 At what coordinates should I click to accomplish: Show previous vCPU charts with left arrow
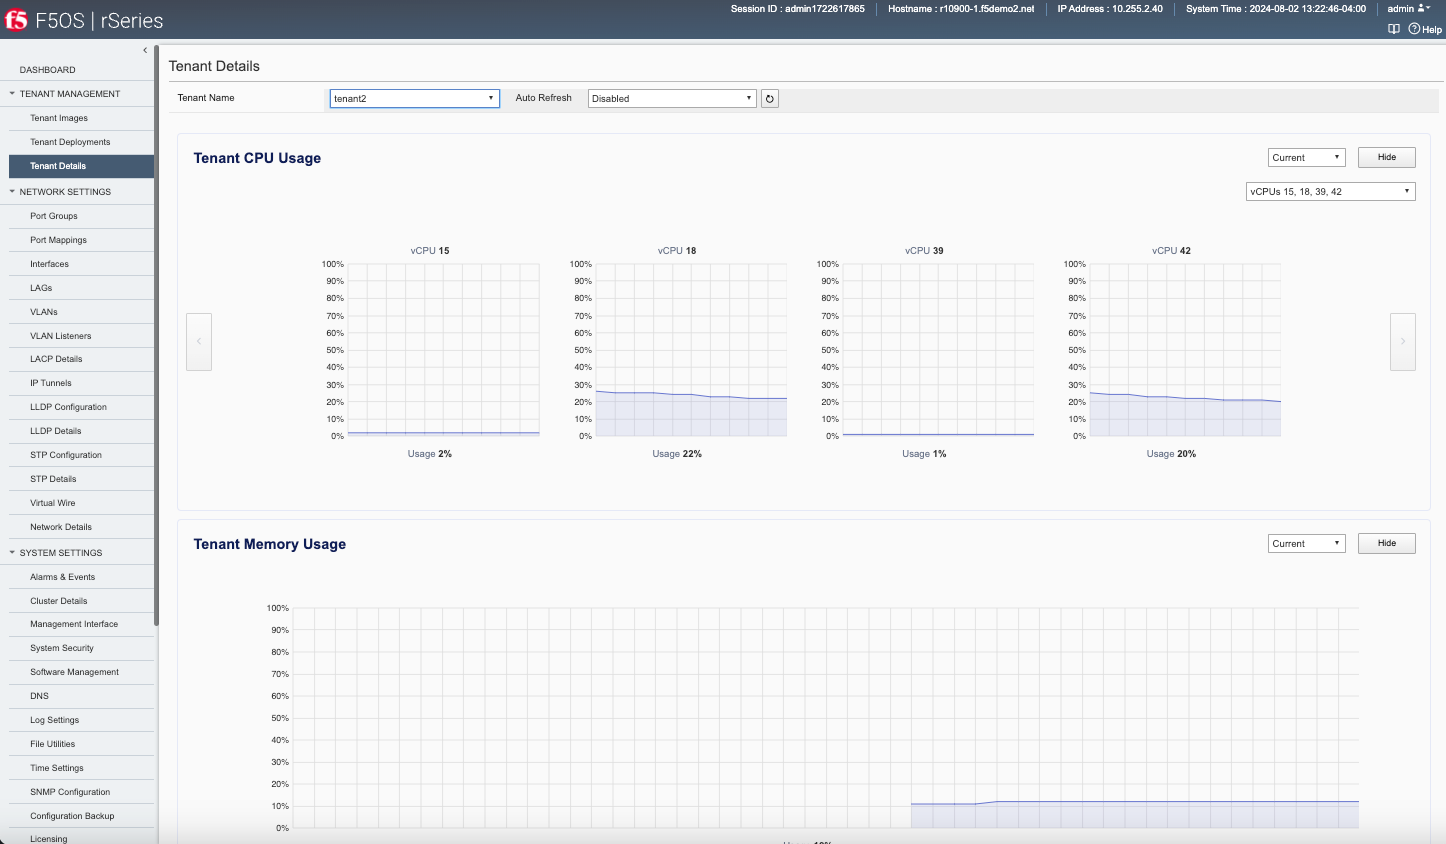tap(199, 342)
